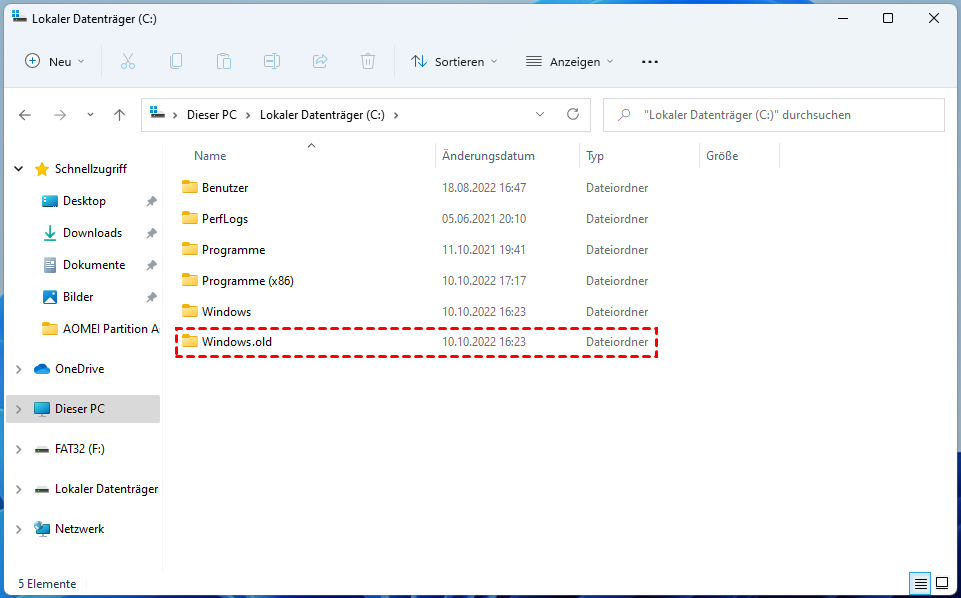Open the Sortieren dropdown
Screen dimensions: 961x598
pyautogui.click(x=454, y=61)
